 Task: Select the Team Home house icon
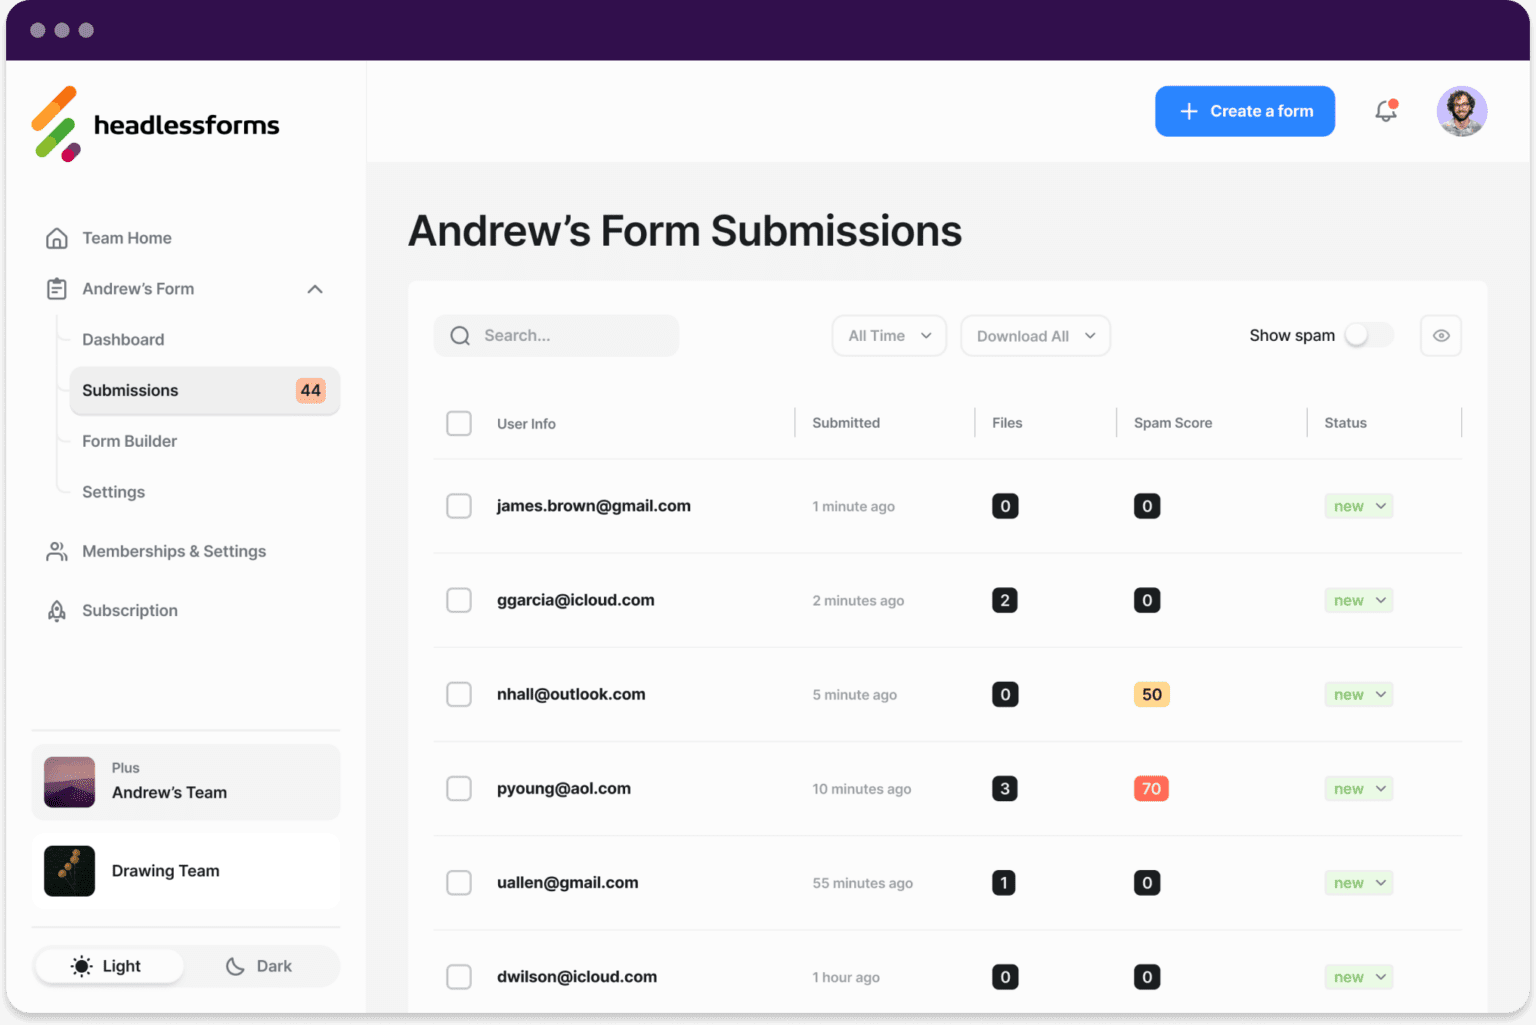(x=57, y=237)
